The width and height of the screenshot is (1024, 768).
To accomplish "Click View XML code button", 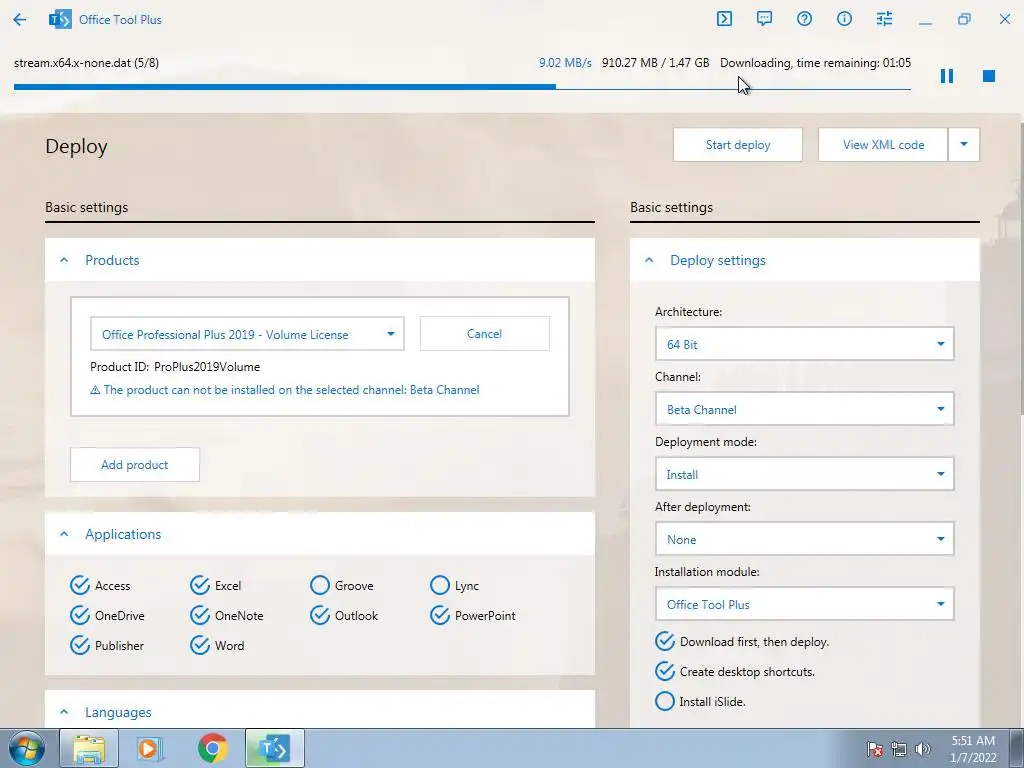I will click(x=883, y=144).
